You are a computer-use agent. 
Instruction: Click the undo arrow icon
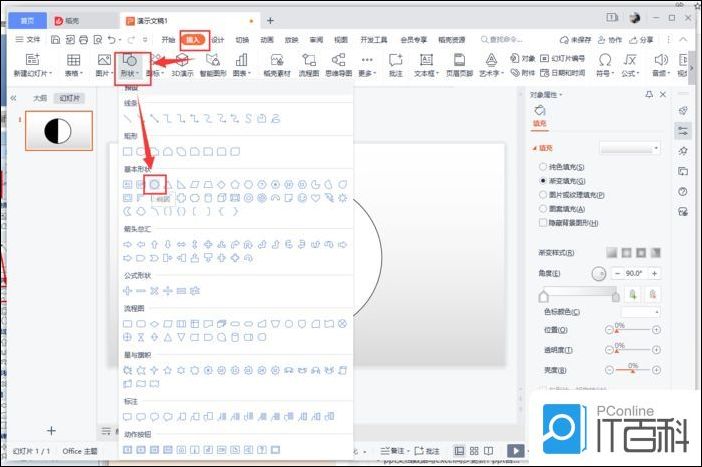[112, 40]
